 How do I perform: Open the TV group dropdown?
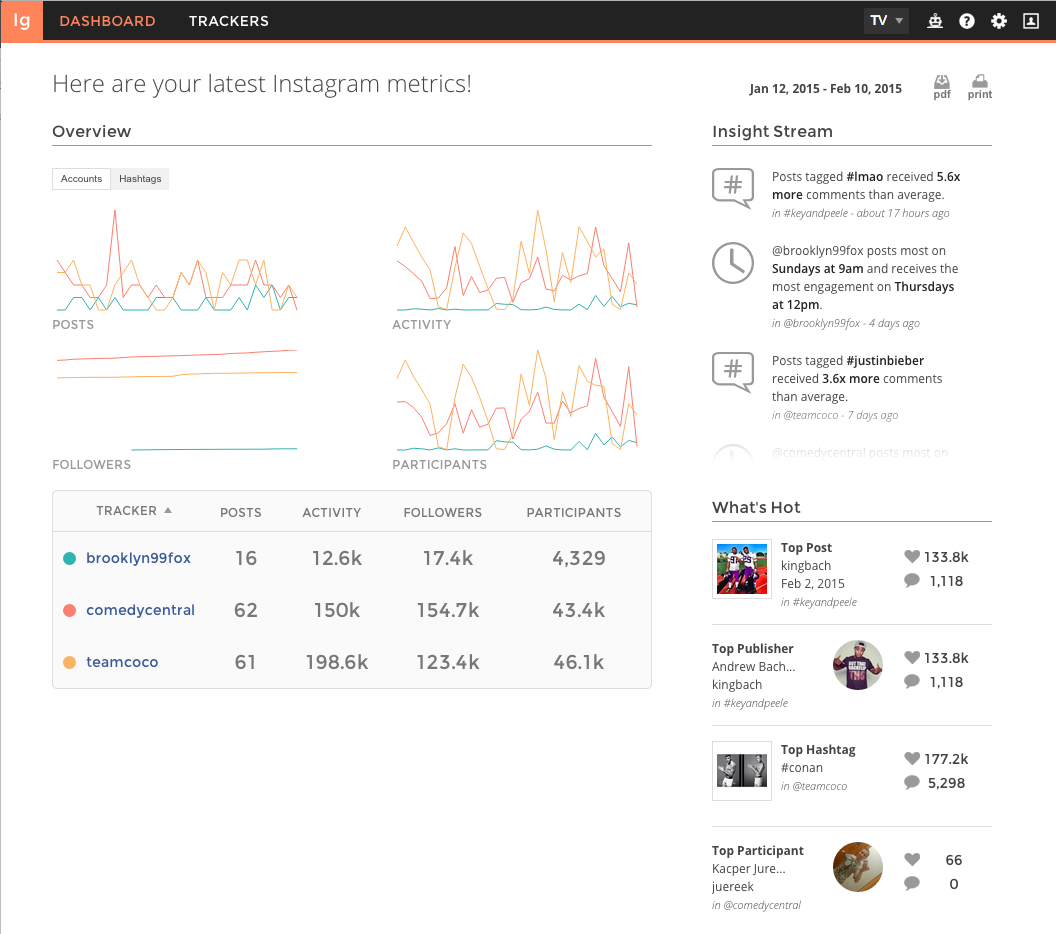[x=886, y=21]
